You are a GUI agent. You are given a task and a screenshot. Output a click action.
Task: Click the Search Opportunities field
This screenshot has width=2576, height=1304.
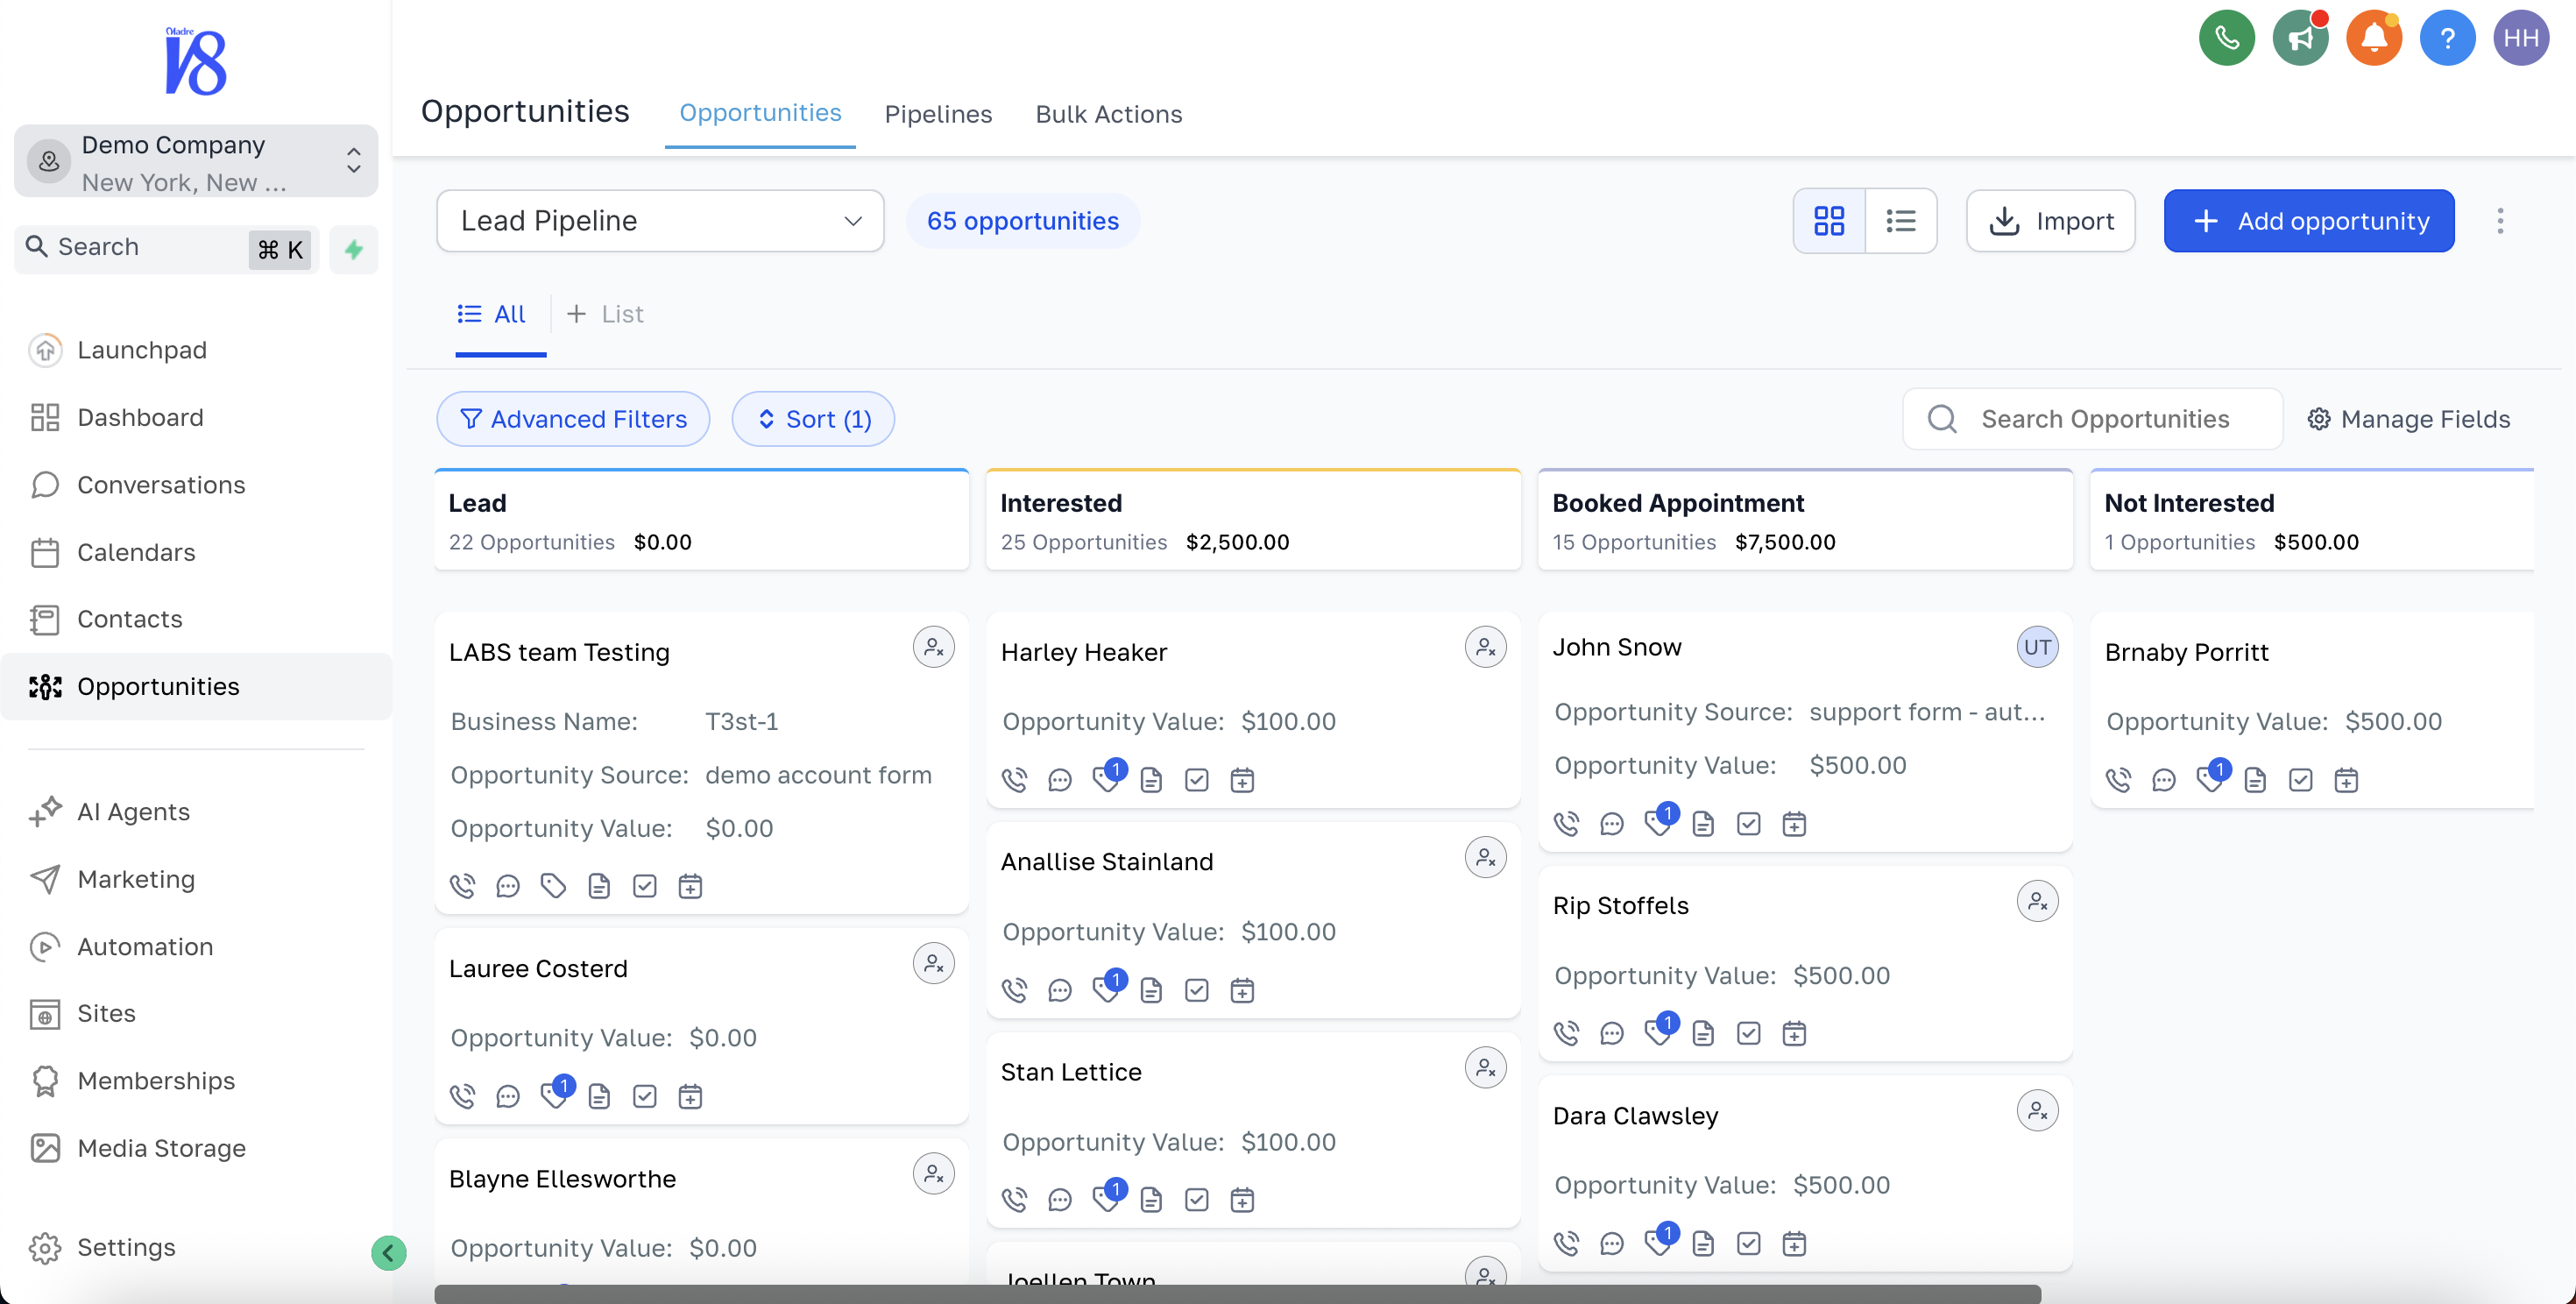[2104, 419]
